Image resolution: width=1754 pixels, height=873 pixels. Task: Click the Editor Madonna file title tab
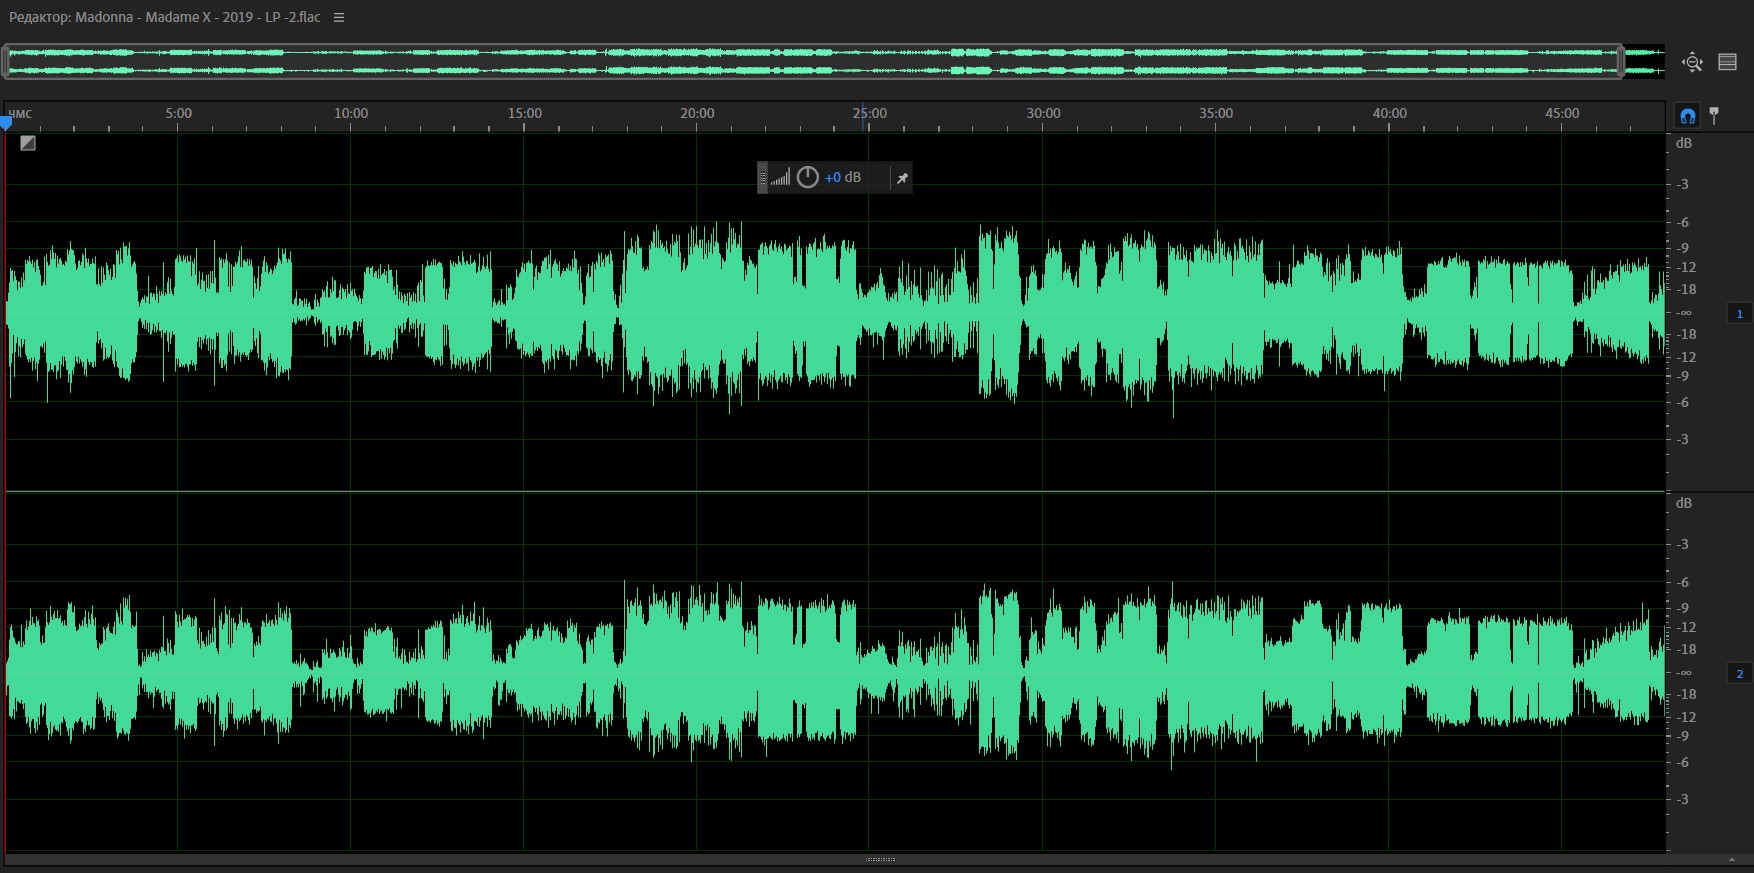tap(165, 18)
